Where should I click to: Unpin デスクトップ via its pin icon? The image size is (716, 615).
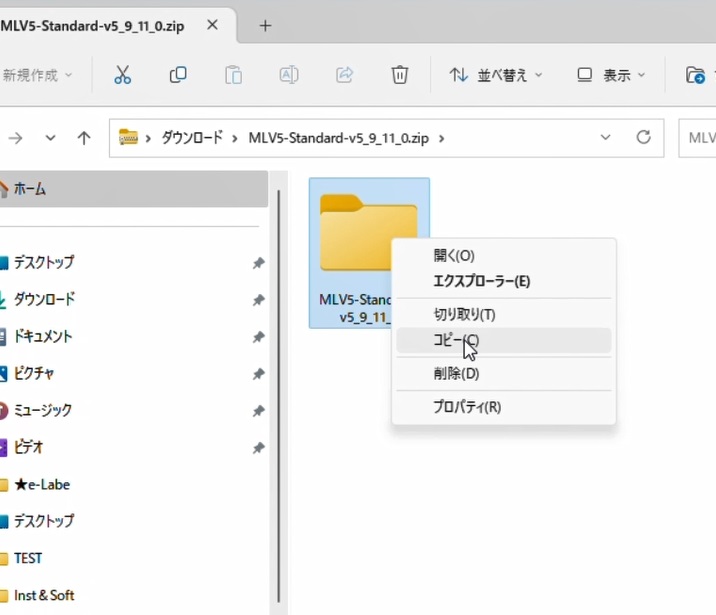(259, 263)
